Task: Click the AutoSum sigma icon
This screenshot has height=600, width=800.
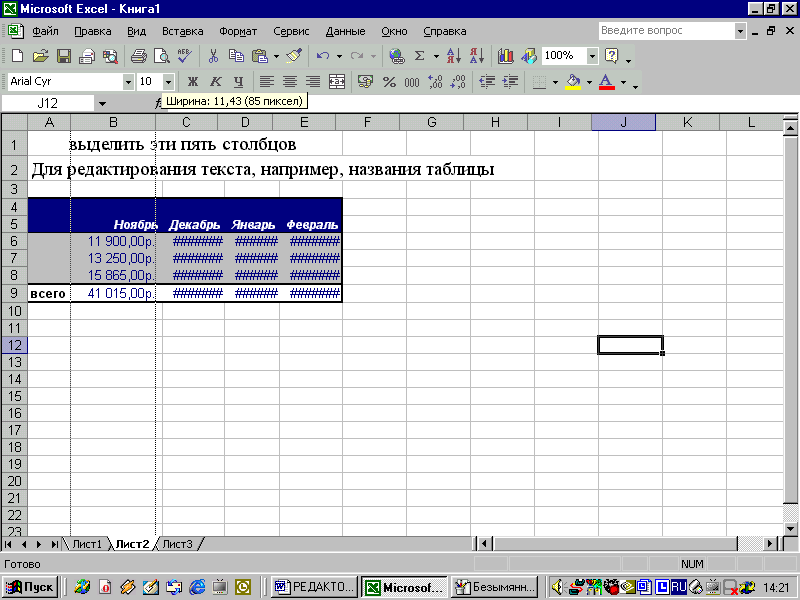Action: [419, 56]
